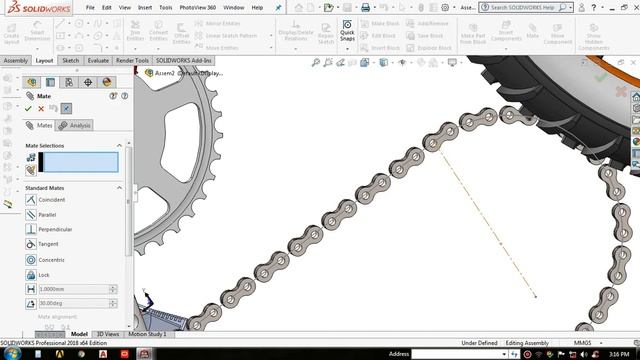Expand the Quick Snaps dropdown arrow
Viewport: 640px width, 360px height.
click(x=347, y=49)
